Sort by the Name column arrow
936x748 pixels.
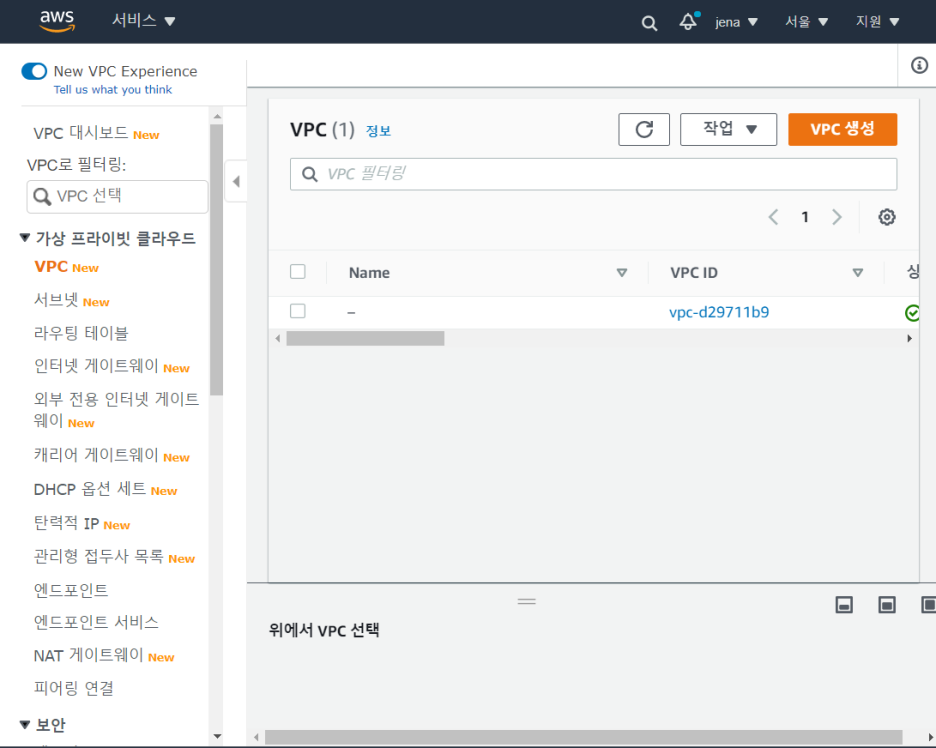621,273
